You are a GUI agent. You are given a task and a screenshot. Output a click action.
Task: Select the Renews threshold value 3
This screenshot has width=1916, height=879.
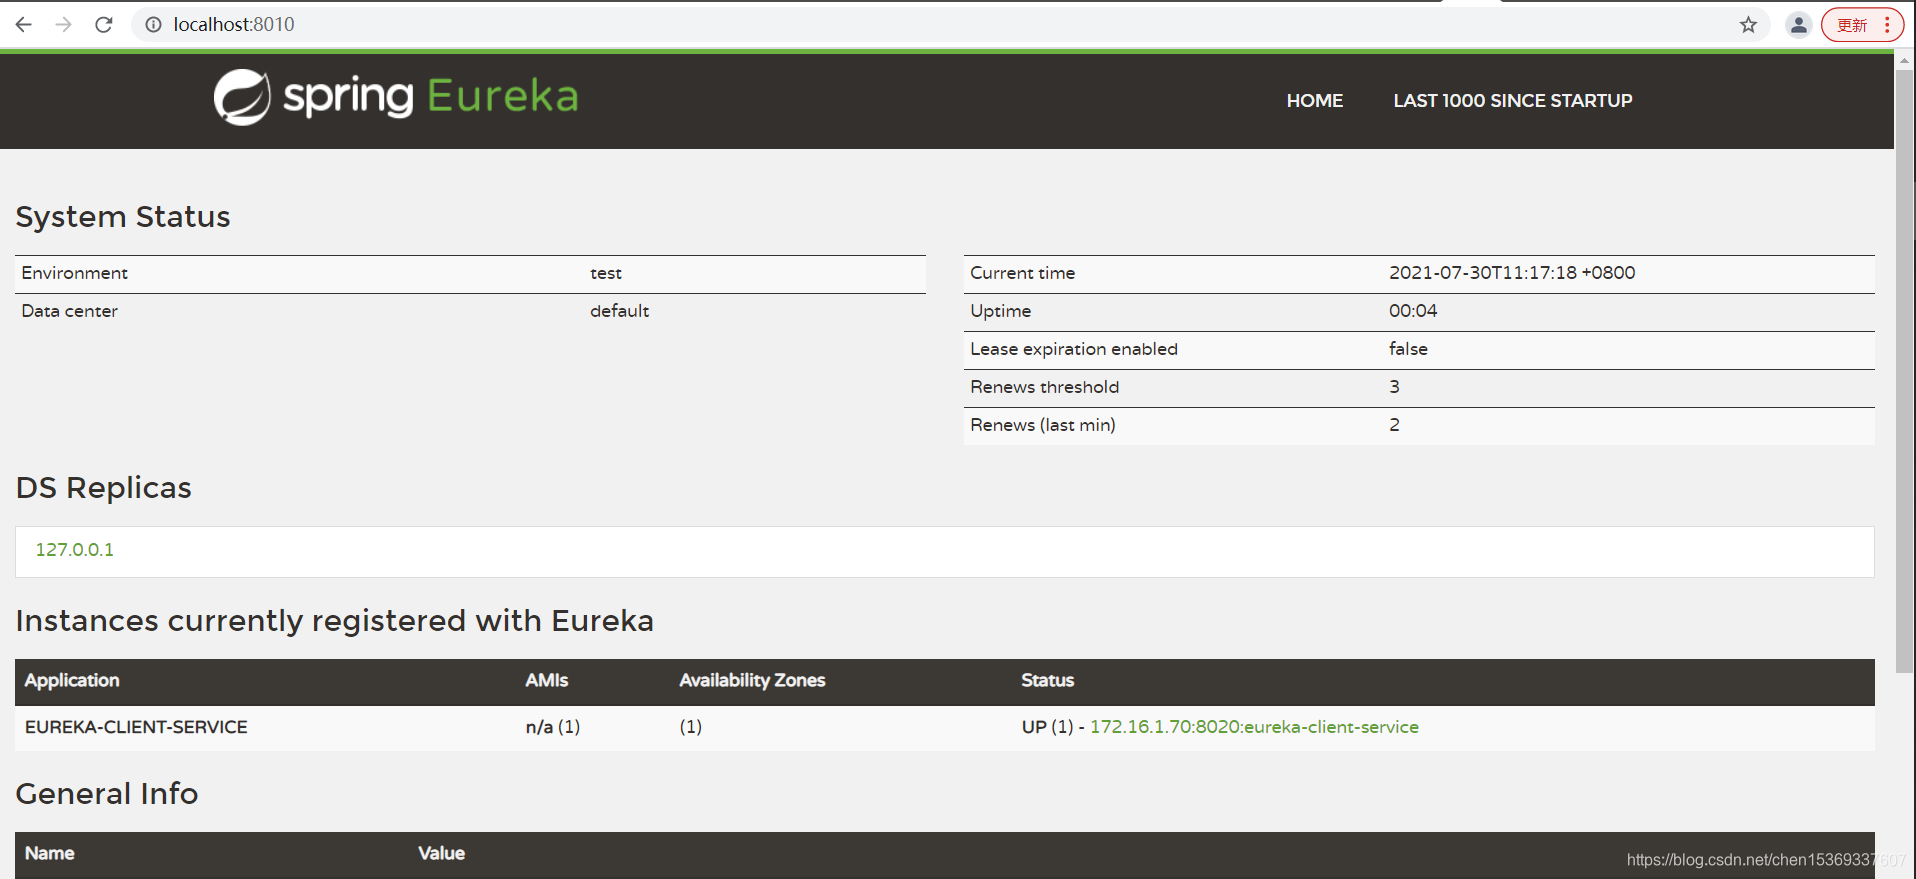click(1394, 387)
